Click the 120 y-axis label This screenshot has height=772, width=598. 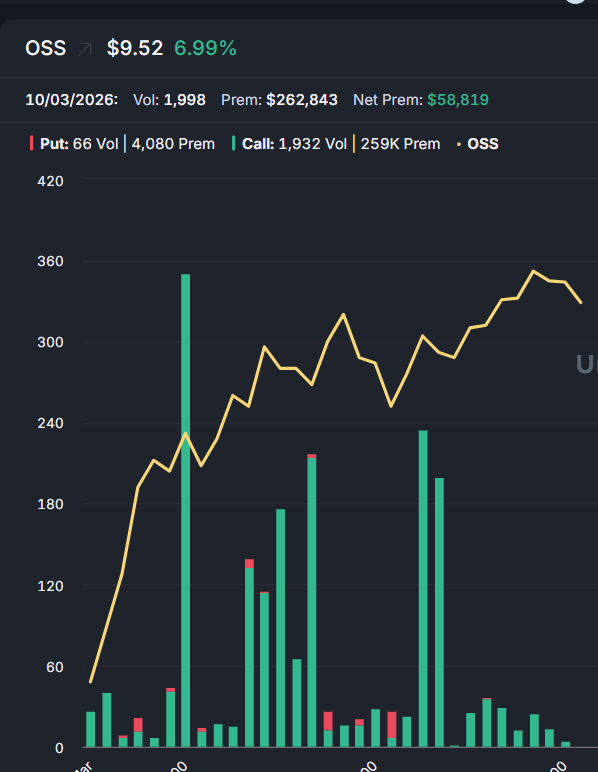pos(51,586)
